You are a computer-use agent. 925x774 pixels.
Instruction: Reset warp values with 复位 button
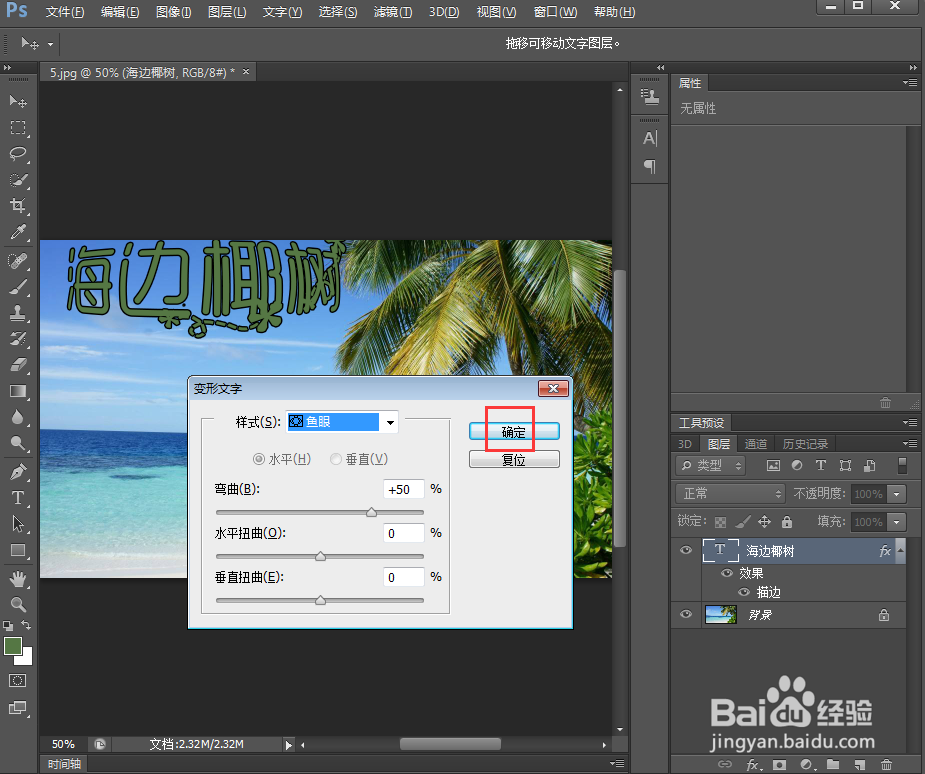(x=513, y=458)
